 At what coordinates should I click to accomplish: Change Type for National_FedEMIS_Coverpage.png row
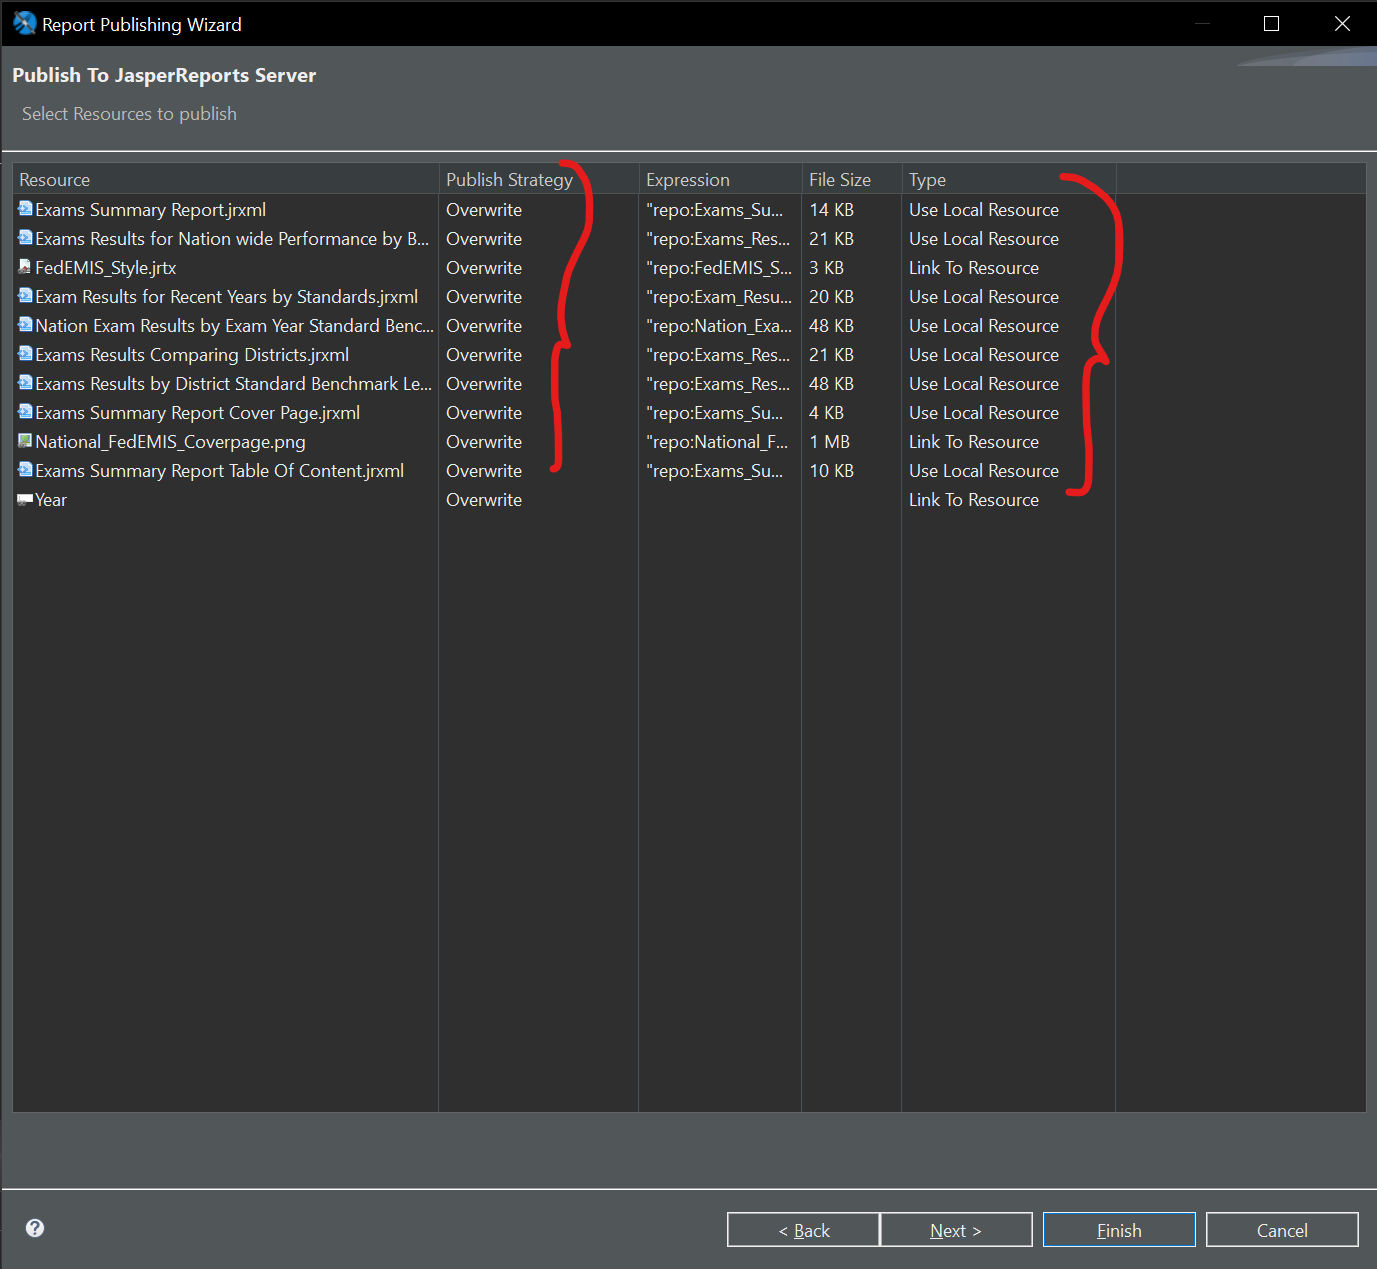click(973, 442)
